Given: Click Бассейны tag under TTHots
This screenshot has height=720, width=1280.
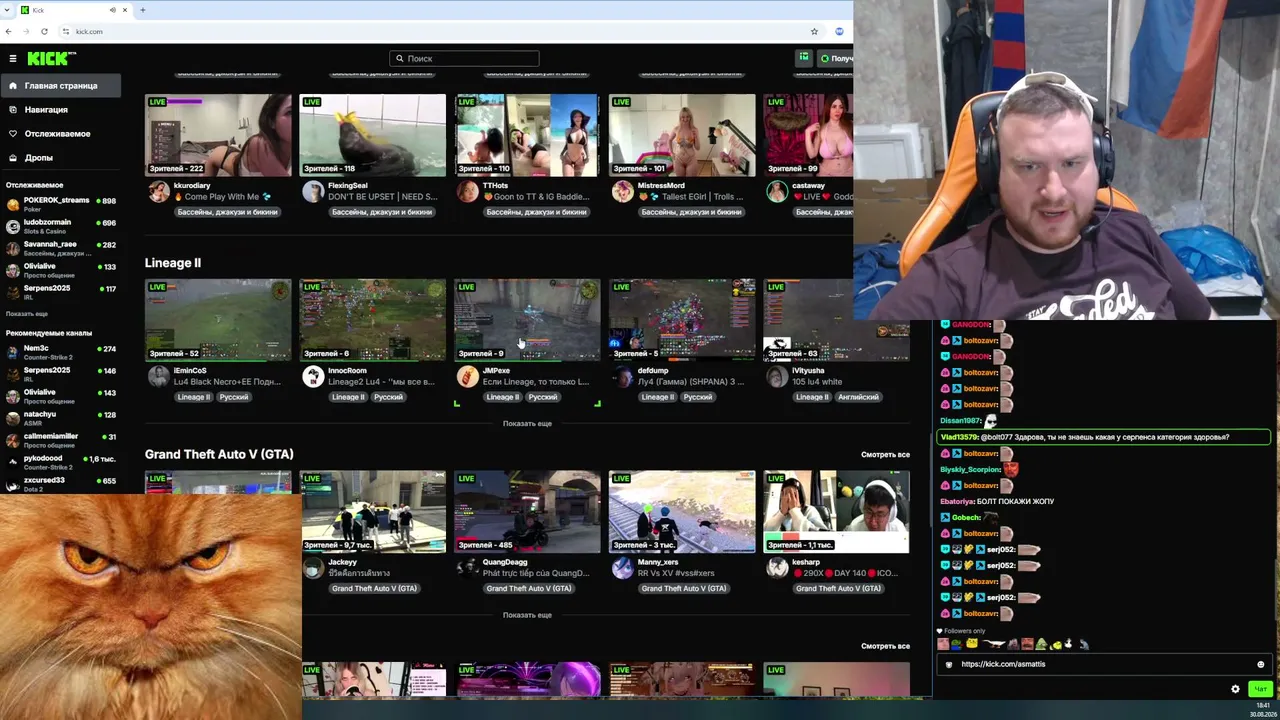Looking at the screenshot, I should (537, 212).
